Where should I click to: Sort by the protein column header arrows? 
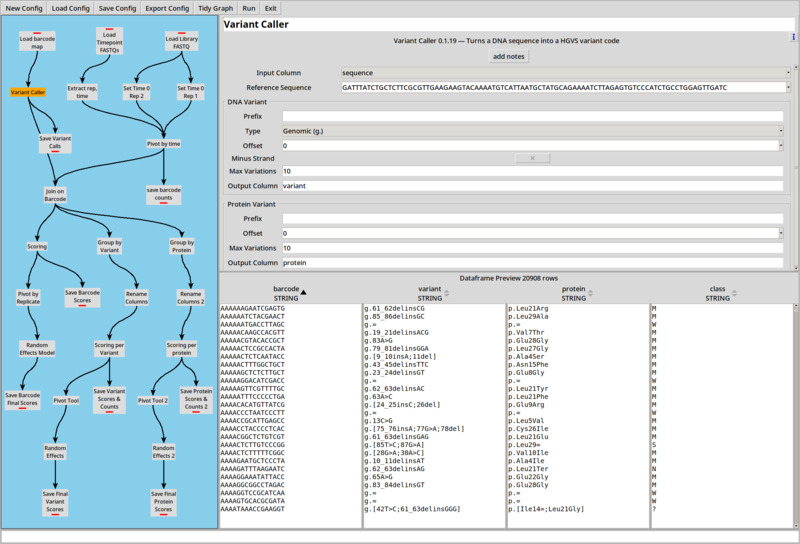coord(590,293)
